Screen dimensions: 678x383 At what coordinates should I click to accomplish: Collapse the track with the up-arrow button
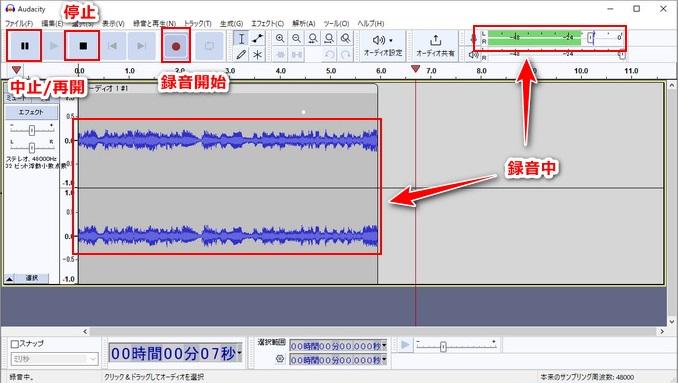click(x=9, y=278)
